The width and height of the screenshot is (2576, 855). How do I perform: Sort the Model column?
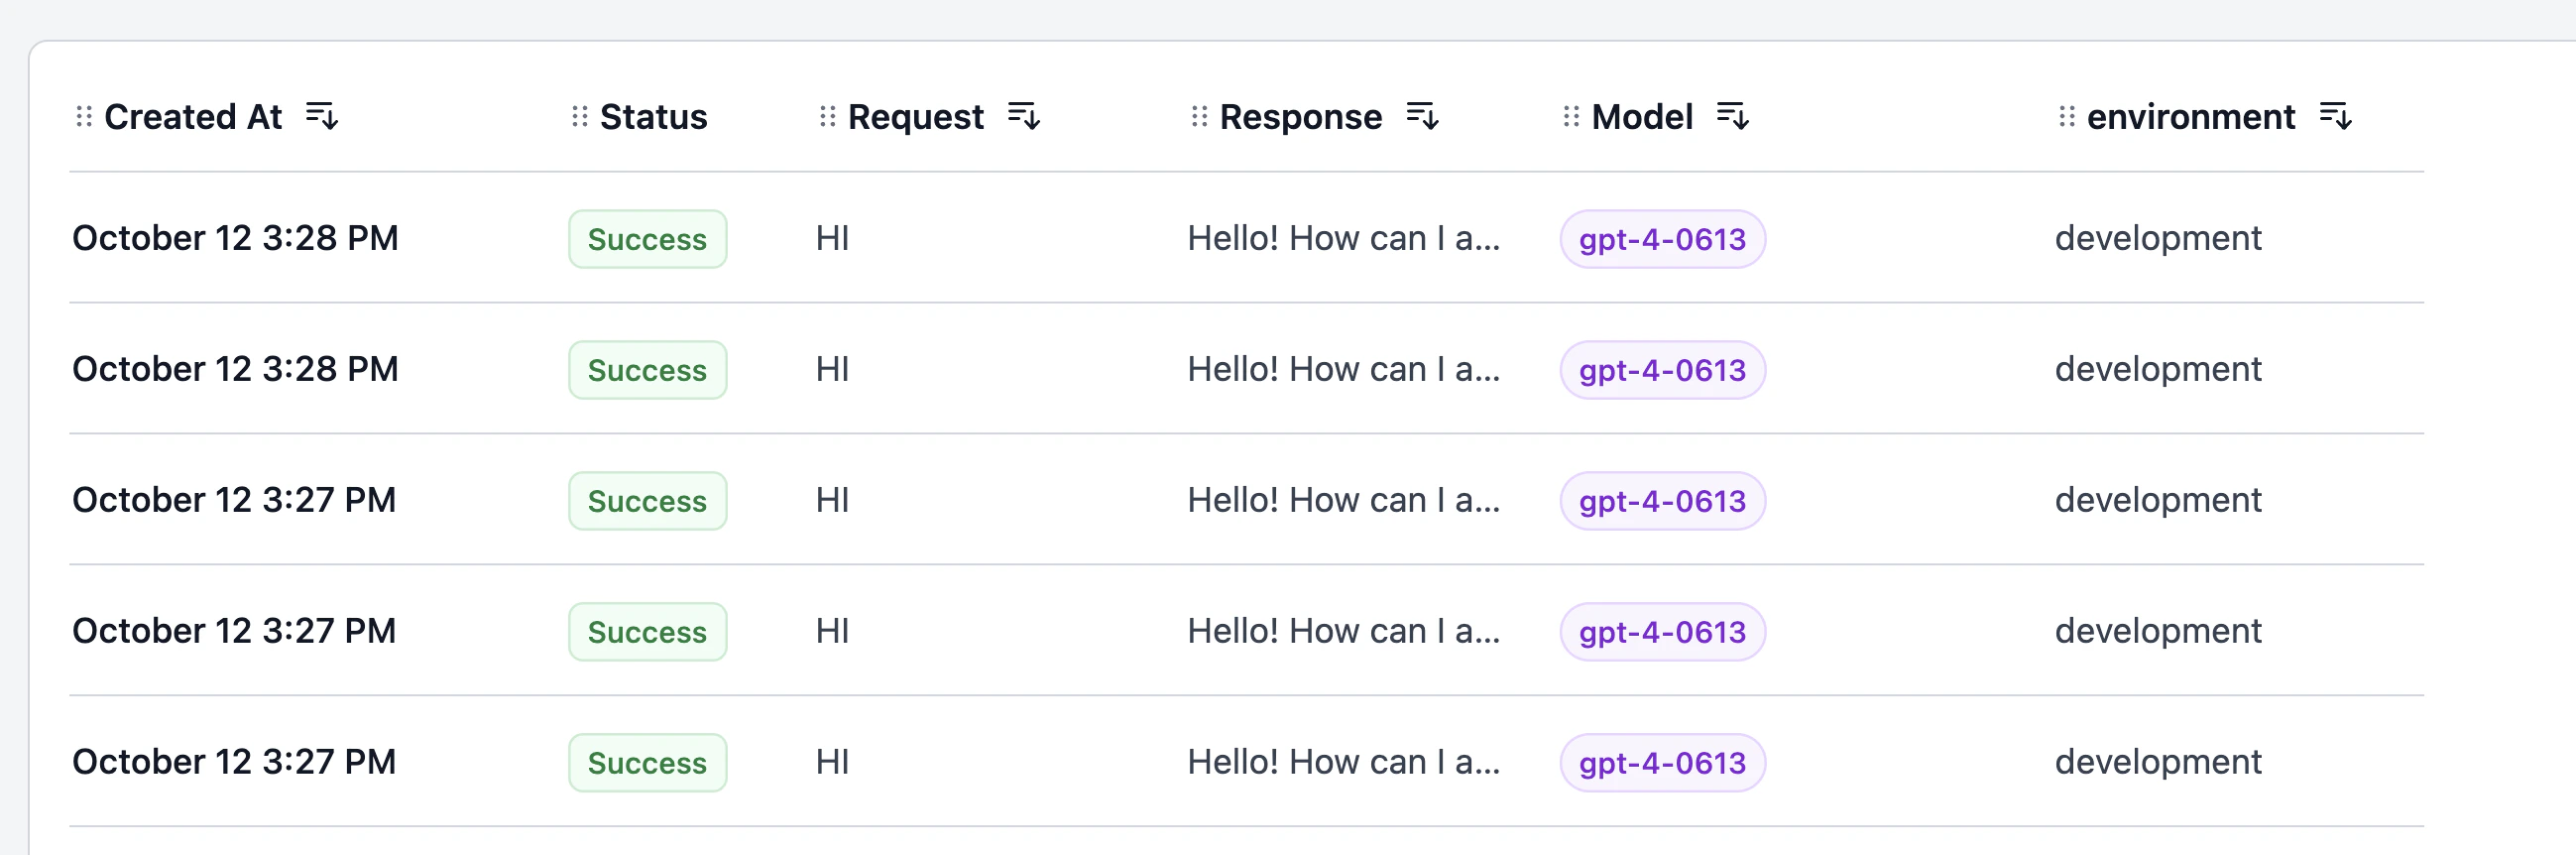click(1735, 117)
